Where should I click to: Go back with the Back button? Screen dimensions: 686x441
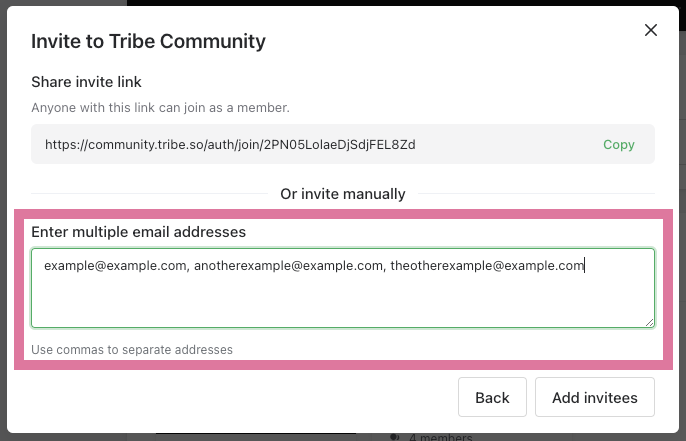click(x=492, y=397)
